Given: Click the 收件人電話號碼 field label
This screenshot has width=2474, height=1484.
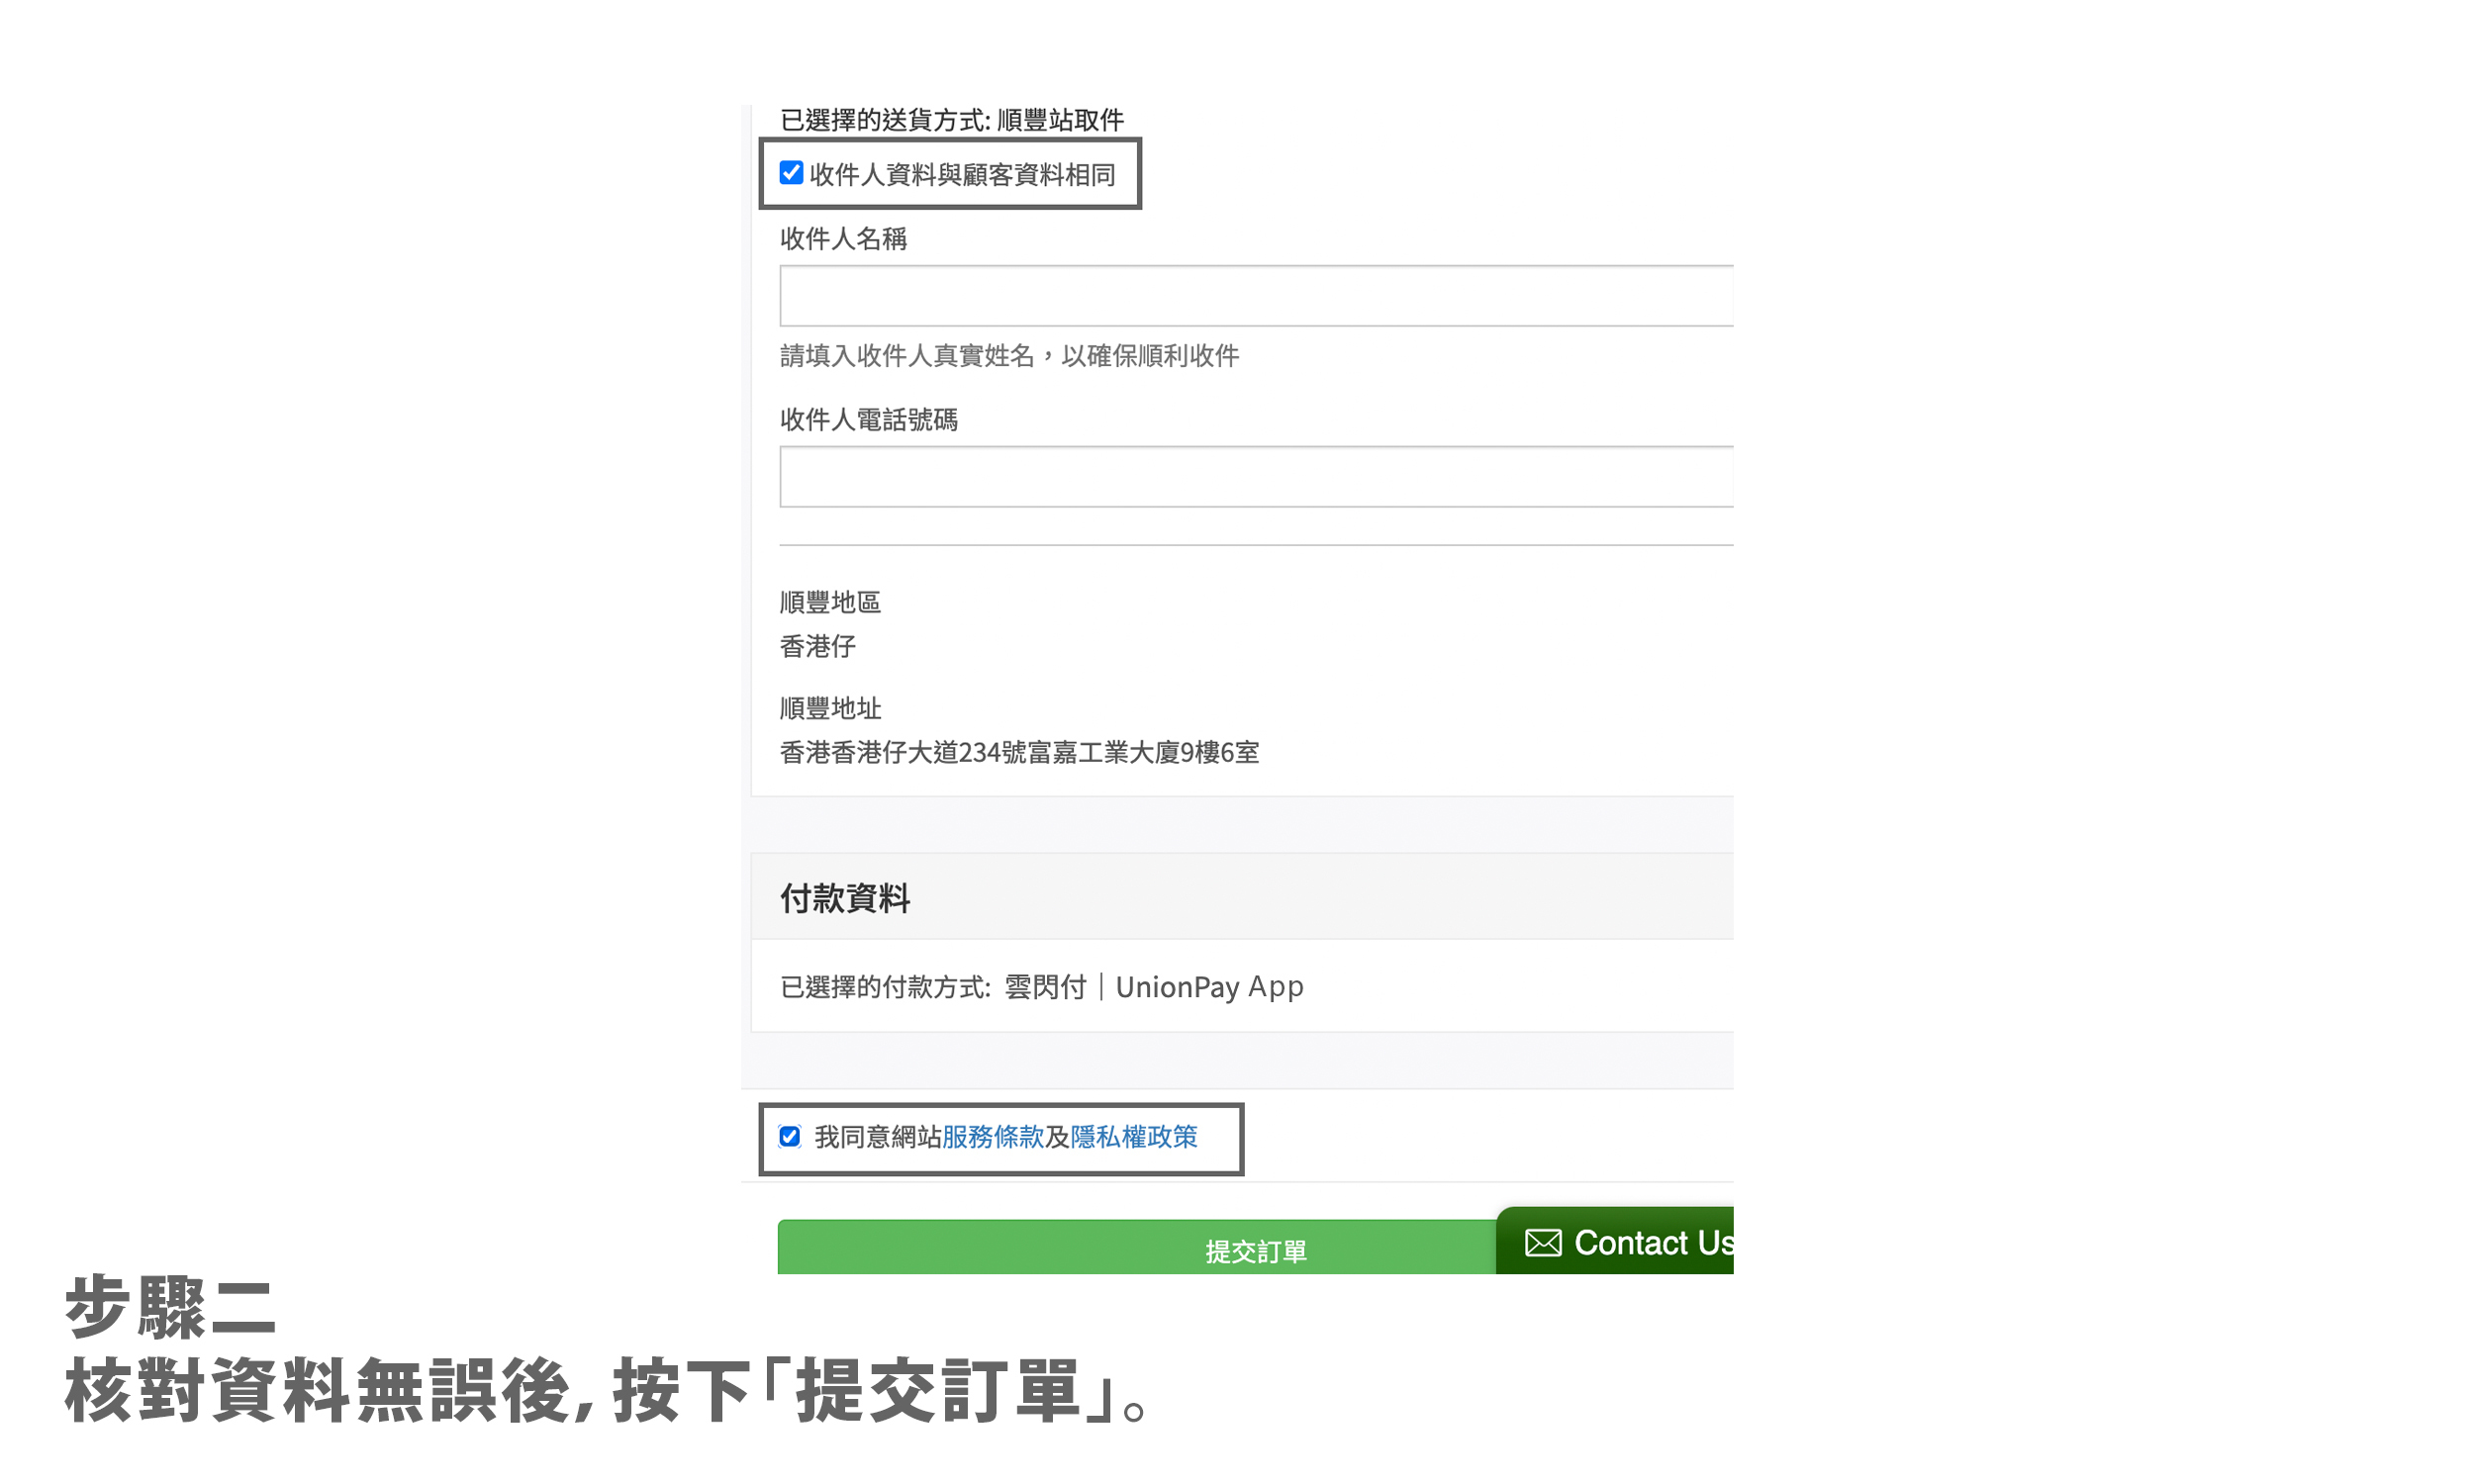Looking at the screenshot, I should point(868,419).
